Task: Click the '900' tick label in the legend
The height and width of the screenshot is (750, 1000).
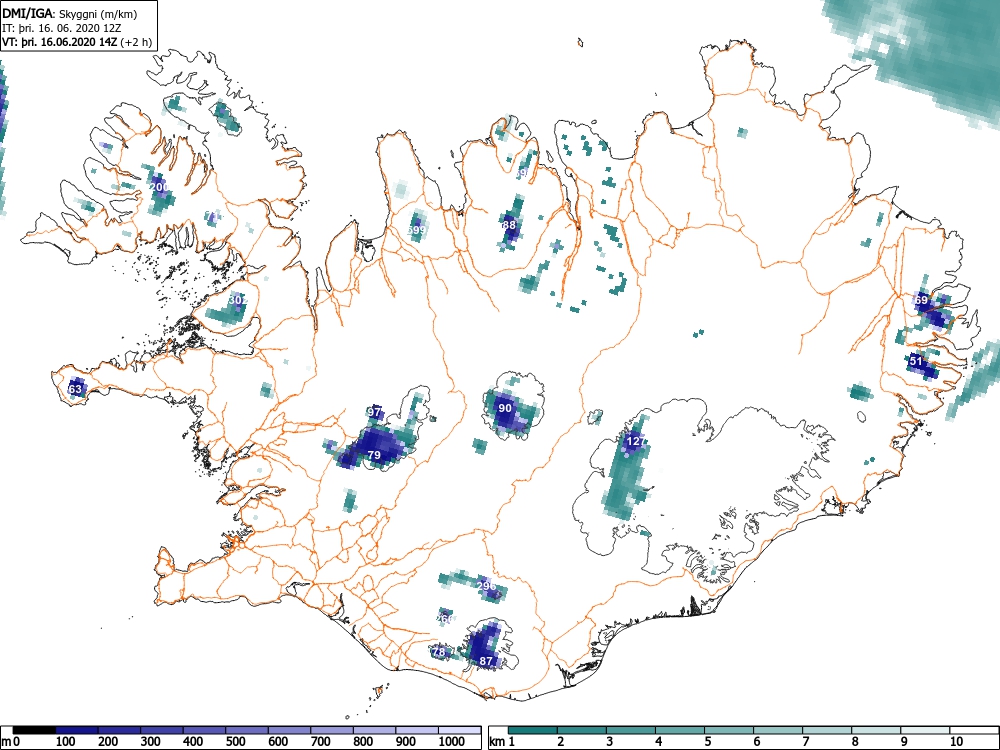Action: coord(405,742)
